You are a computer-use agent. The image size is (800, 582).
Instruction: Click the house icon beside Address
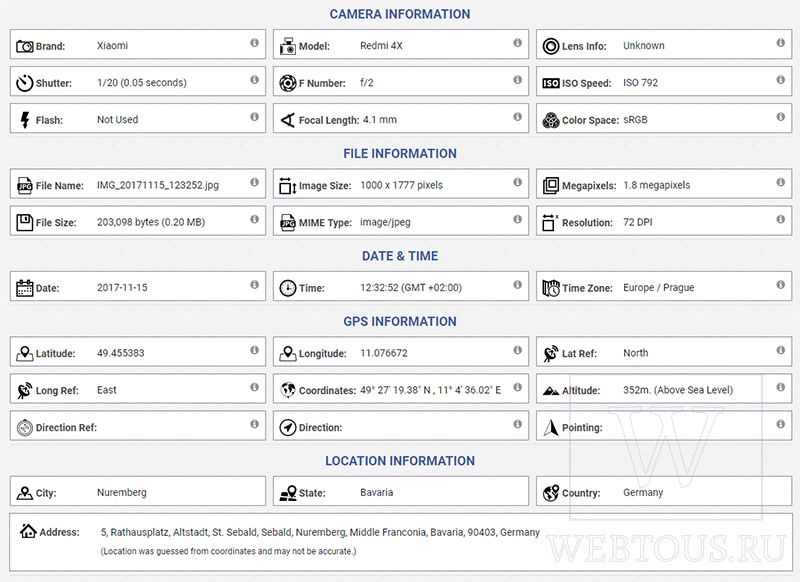coord(28,531)
